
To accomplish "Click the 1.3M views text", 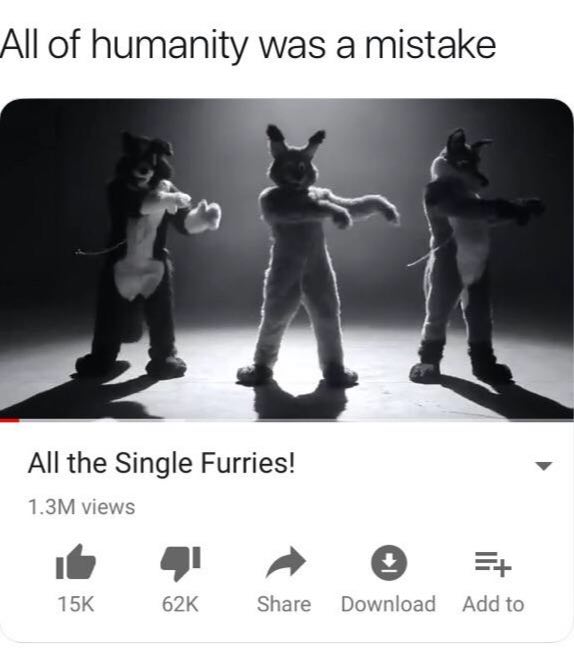I will (81, 507).
